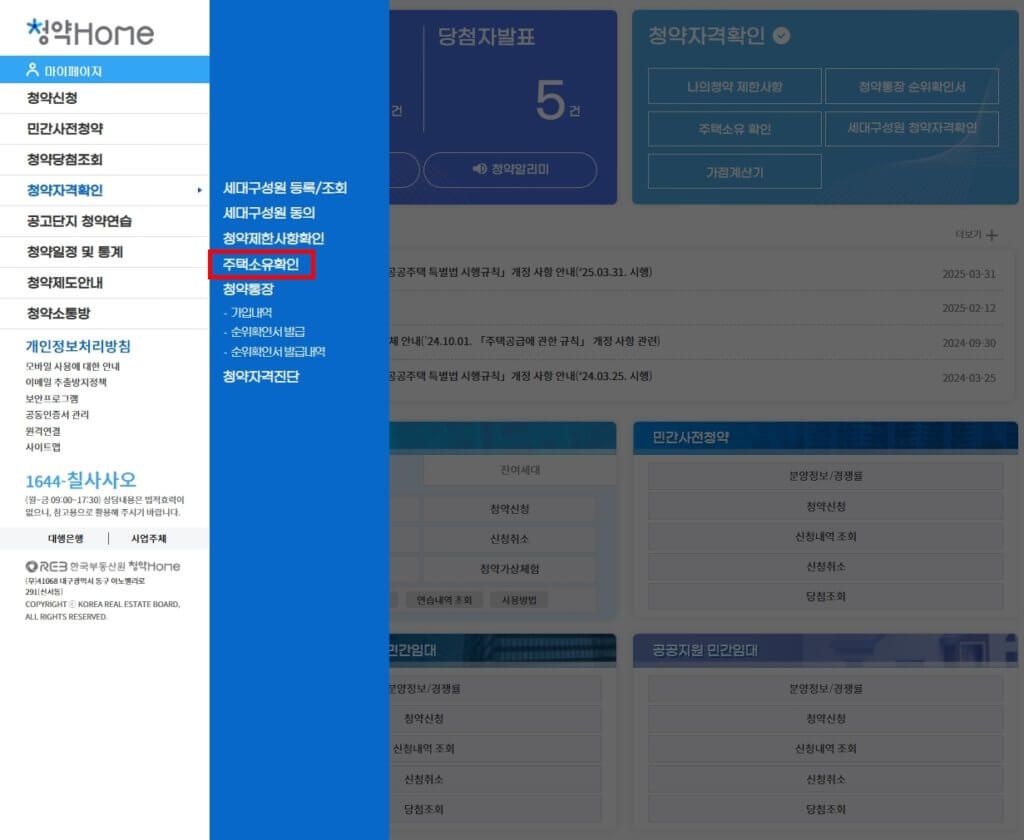Click 청약신청 under 공공지원 민간임대
1024x840 pixels.
(x=826, y=719)
